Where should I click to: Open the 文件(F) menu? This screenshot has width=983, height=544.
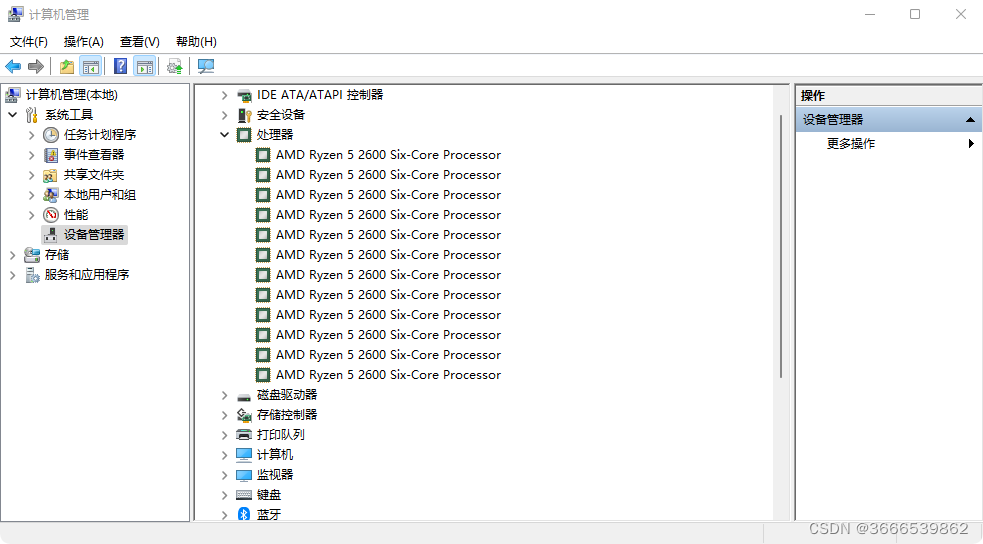coord(29,42)
